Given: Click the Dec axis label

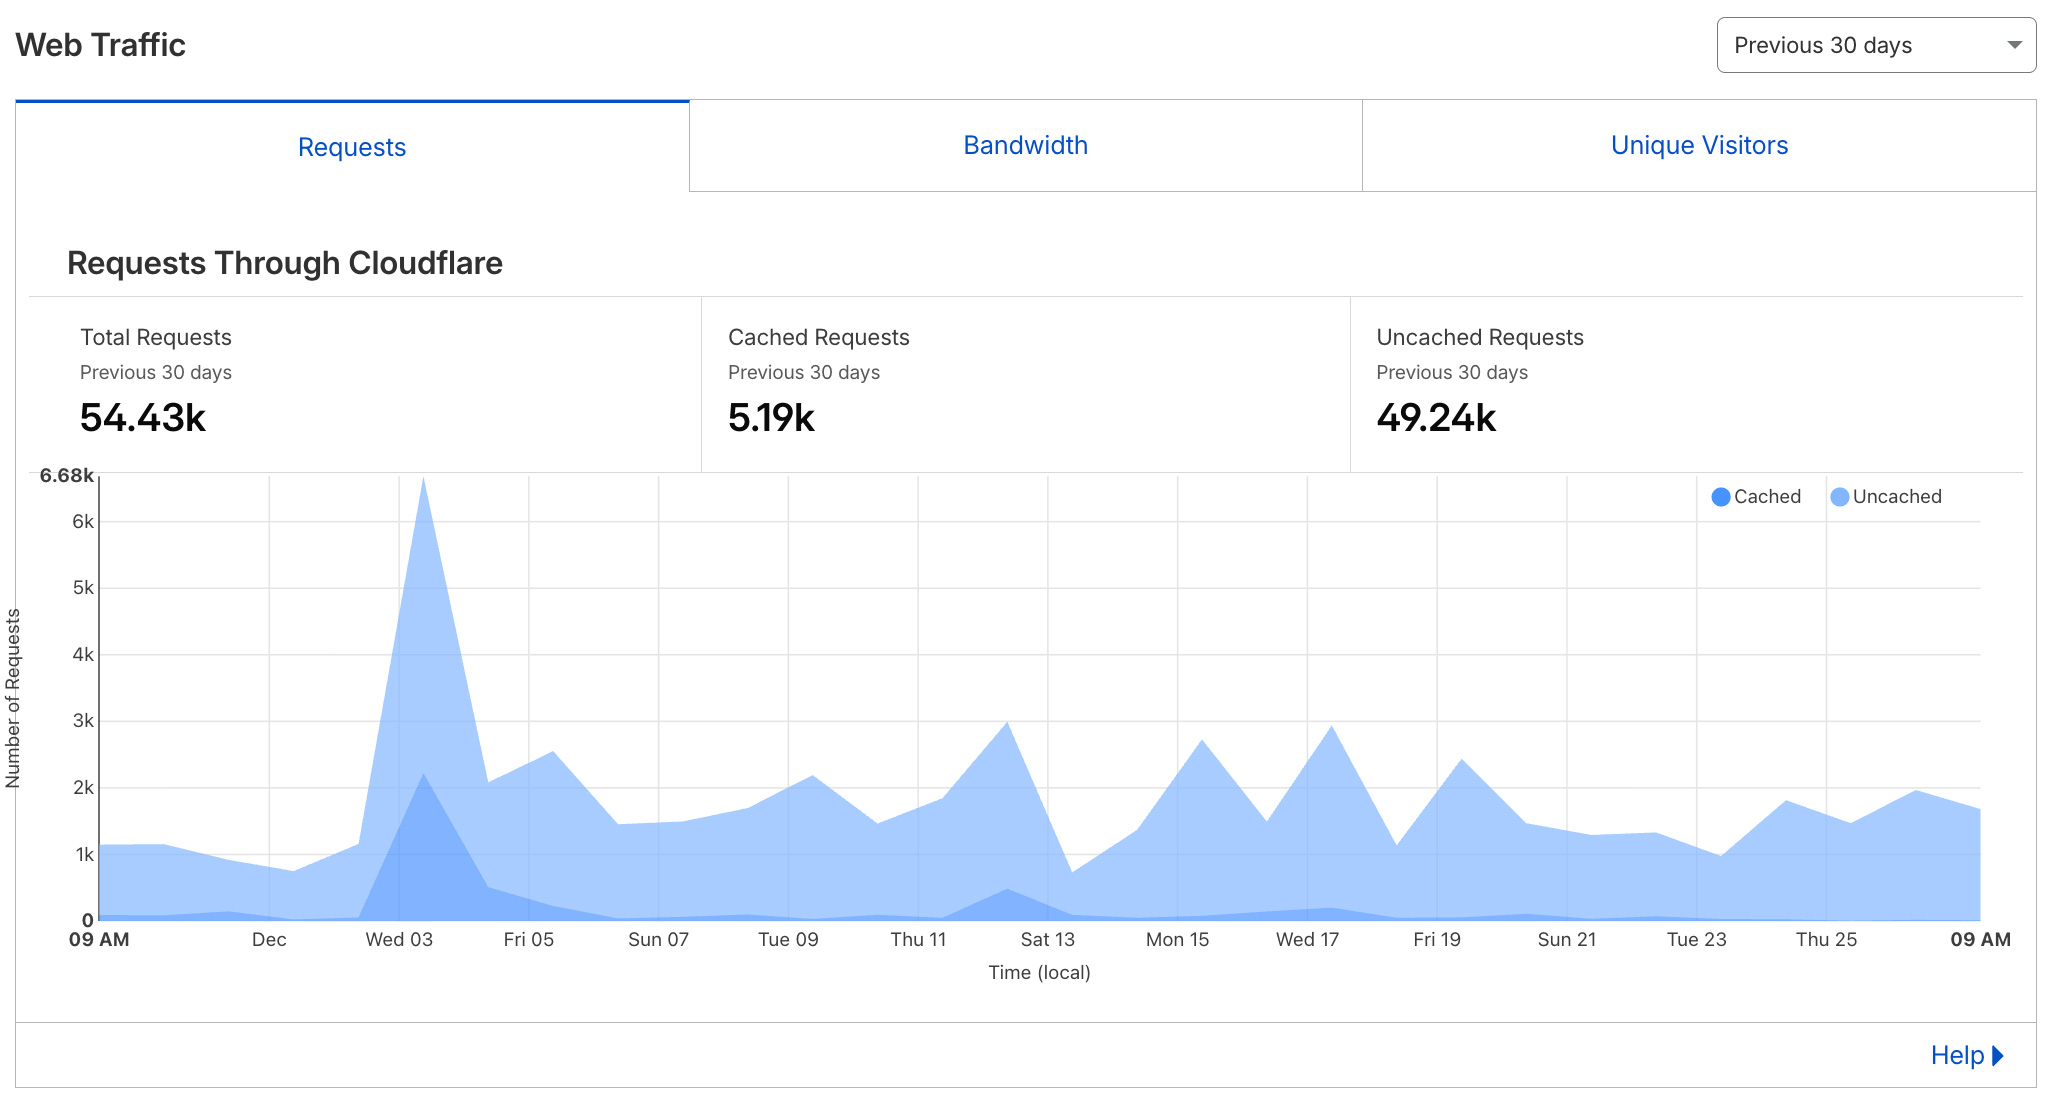Looking at the screenshot, I should 269,939.
